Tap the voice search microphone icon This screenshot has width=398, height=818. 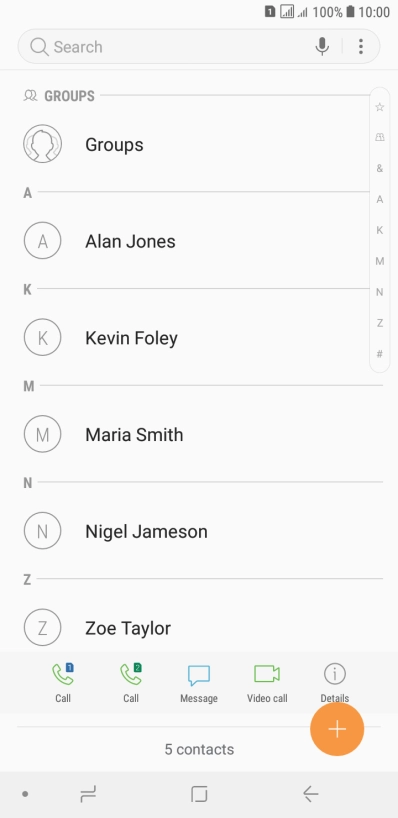[x=322, y=47]
